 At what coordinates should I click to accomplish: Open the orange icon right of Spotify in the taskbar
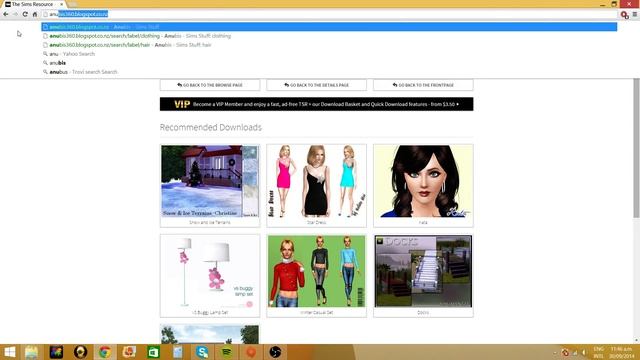pos(251,352)
